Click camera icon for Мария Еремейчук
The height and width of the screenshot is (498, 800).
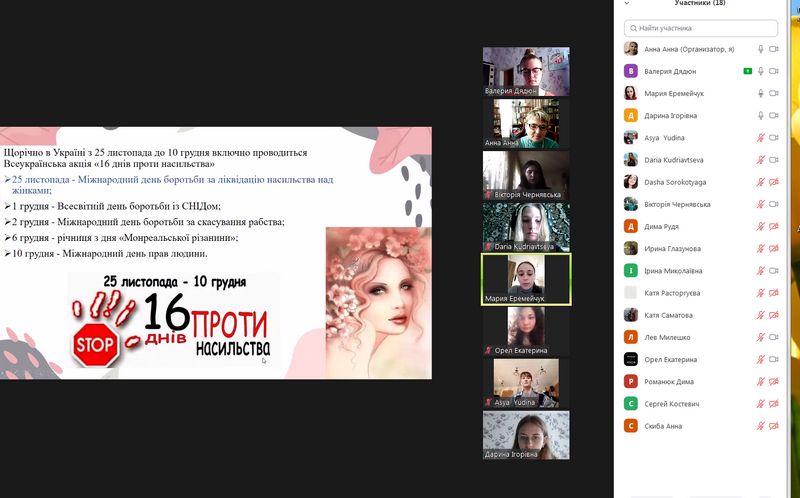tap(773, 93)
